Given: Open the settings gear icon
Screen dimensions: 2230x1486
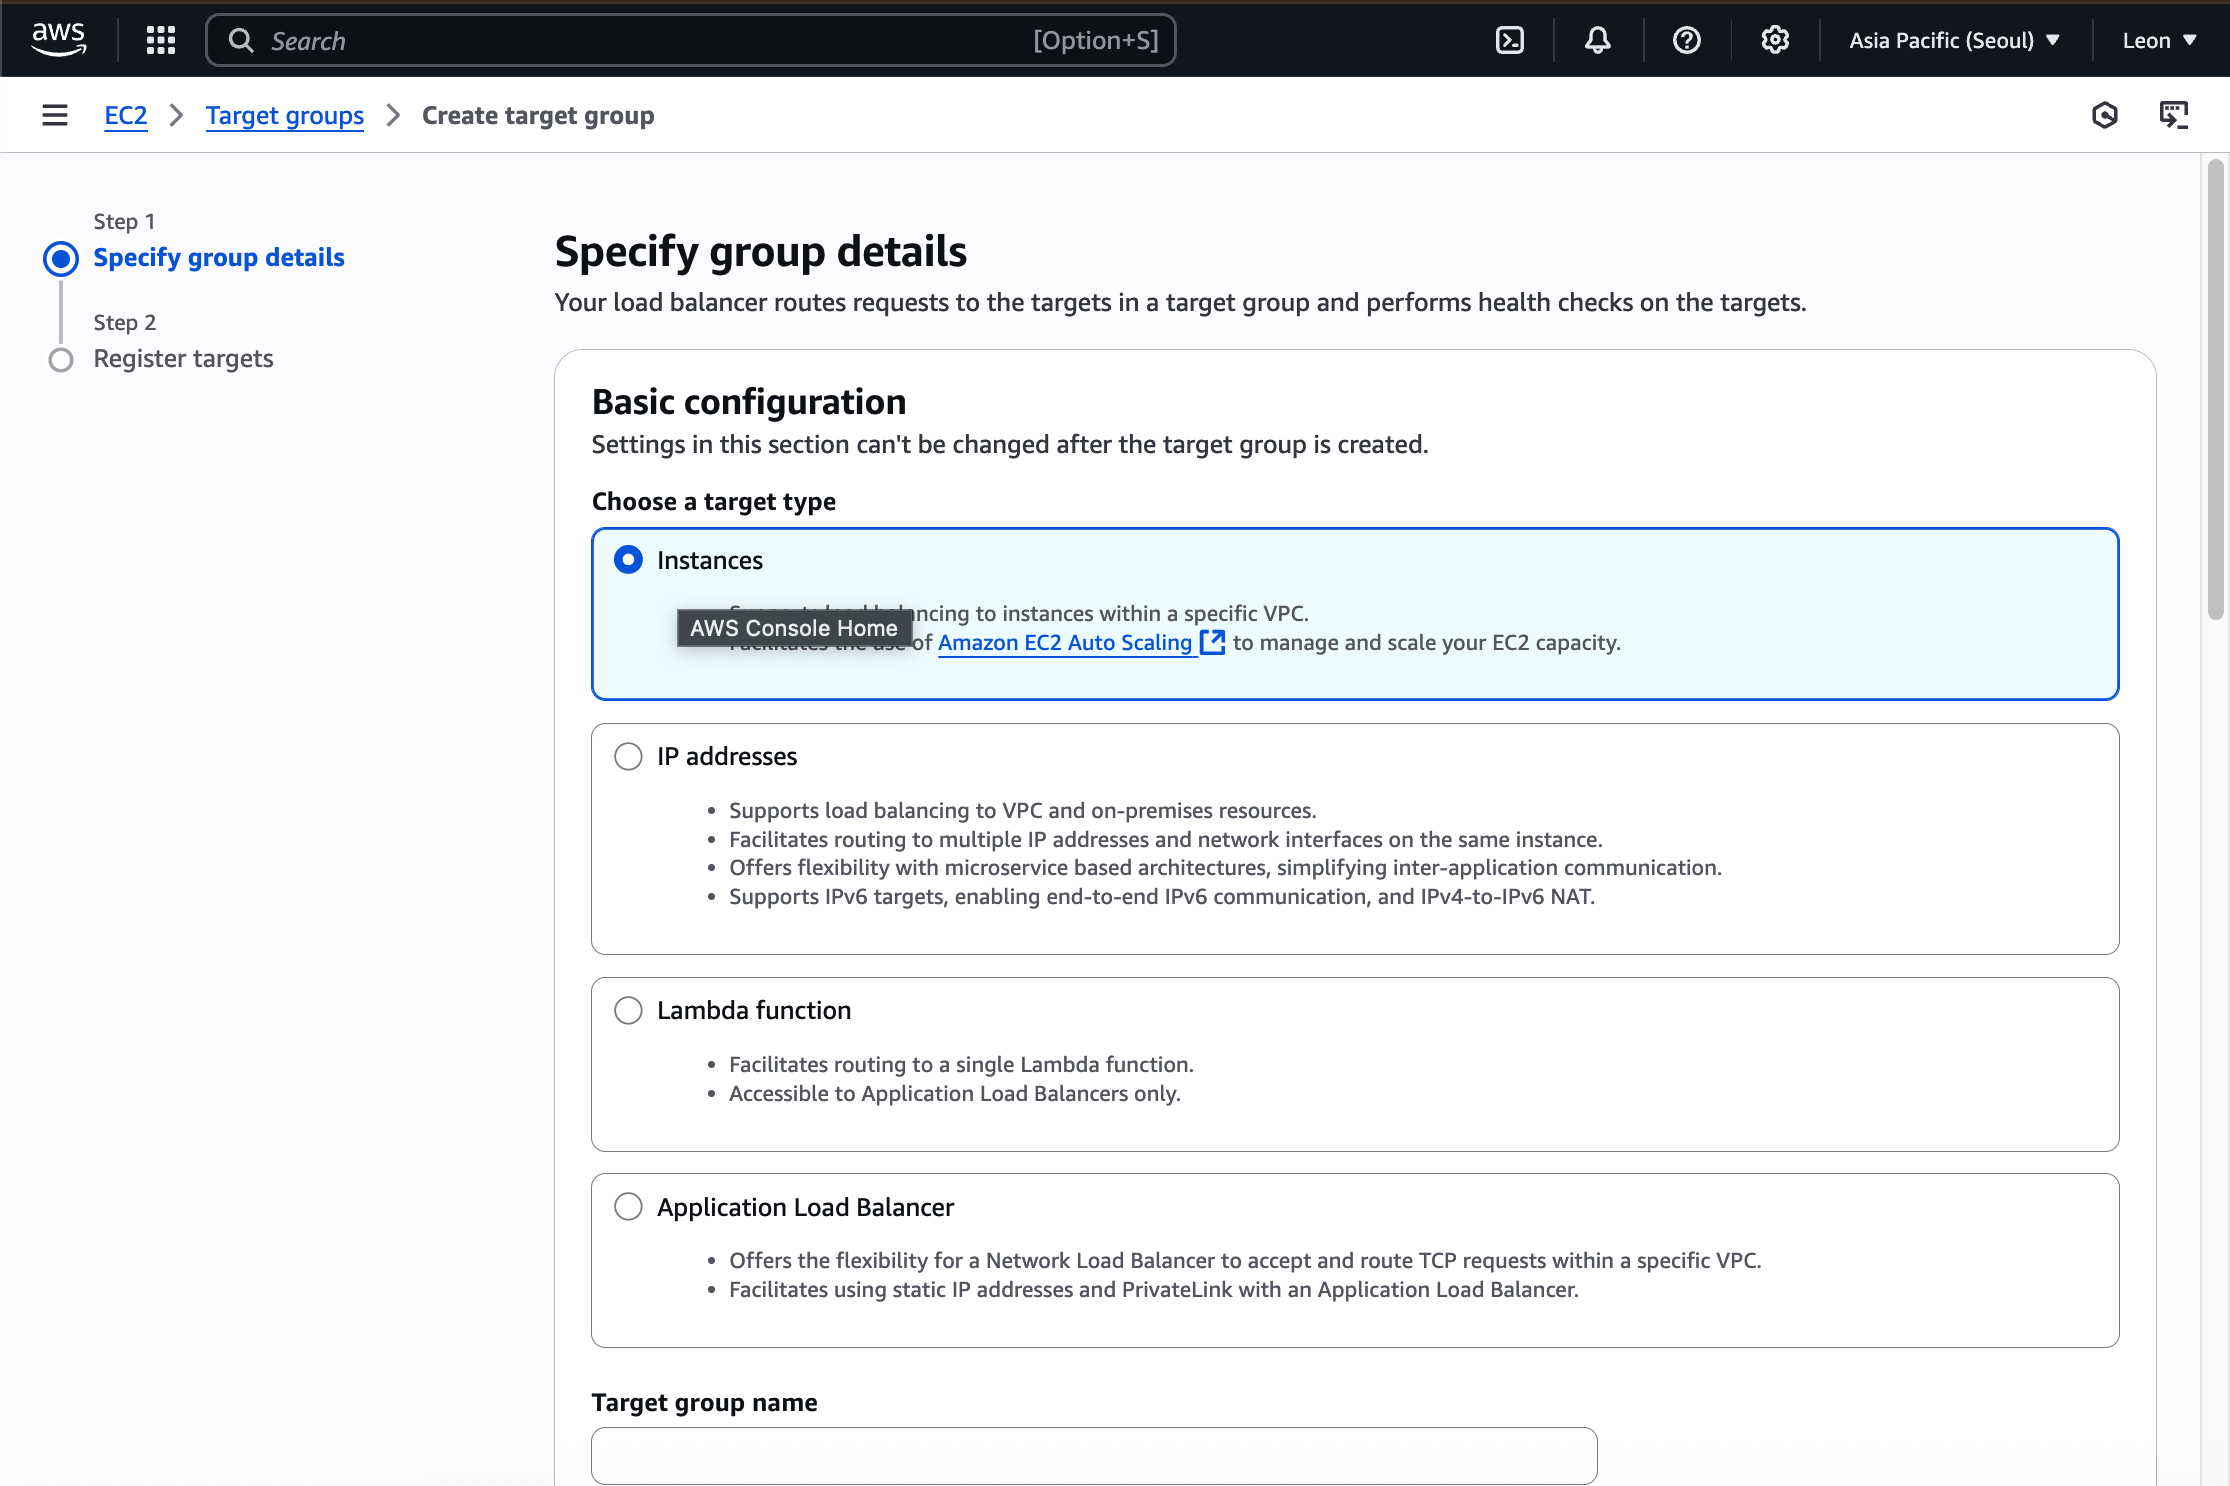Looking at the screenshot, I should tap(1774, 40).
